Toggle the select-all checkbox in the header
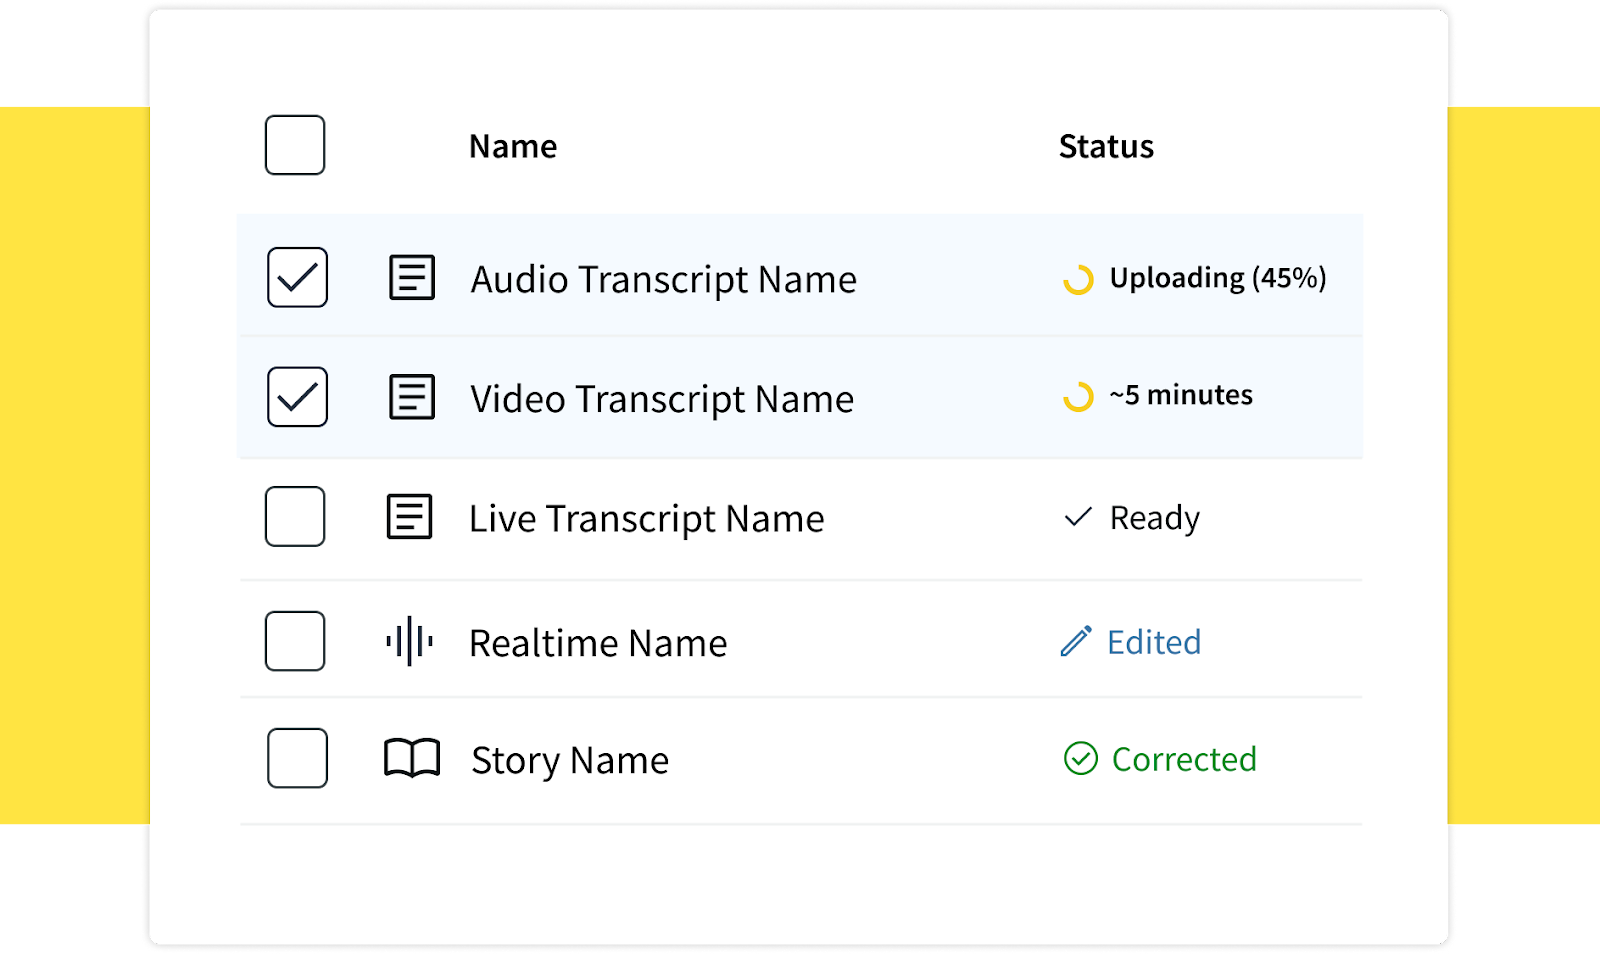The image size is (1600, 954). tap(295, 145)
